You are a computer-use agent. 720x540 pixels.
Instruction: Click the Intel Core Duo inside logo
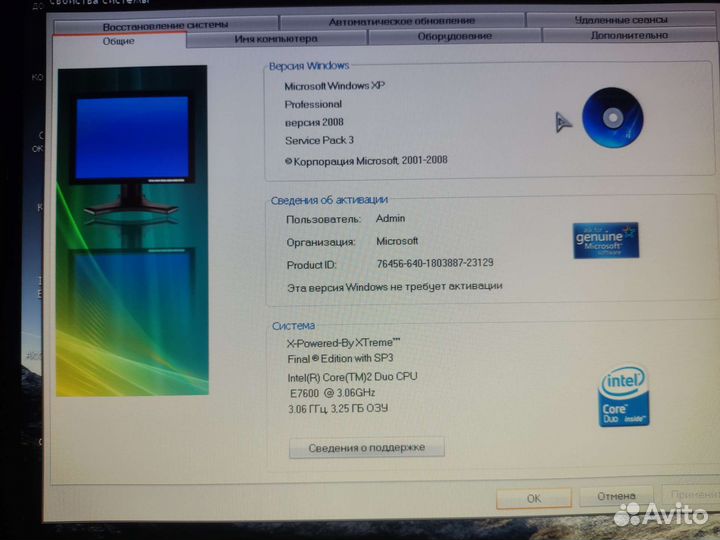pyautogui.click(x=624, y=396)
